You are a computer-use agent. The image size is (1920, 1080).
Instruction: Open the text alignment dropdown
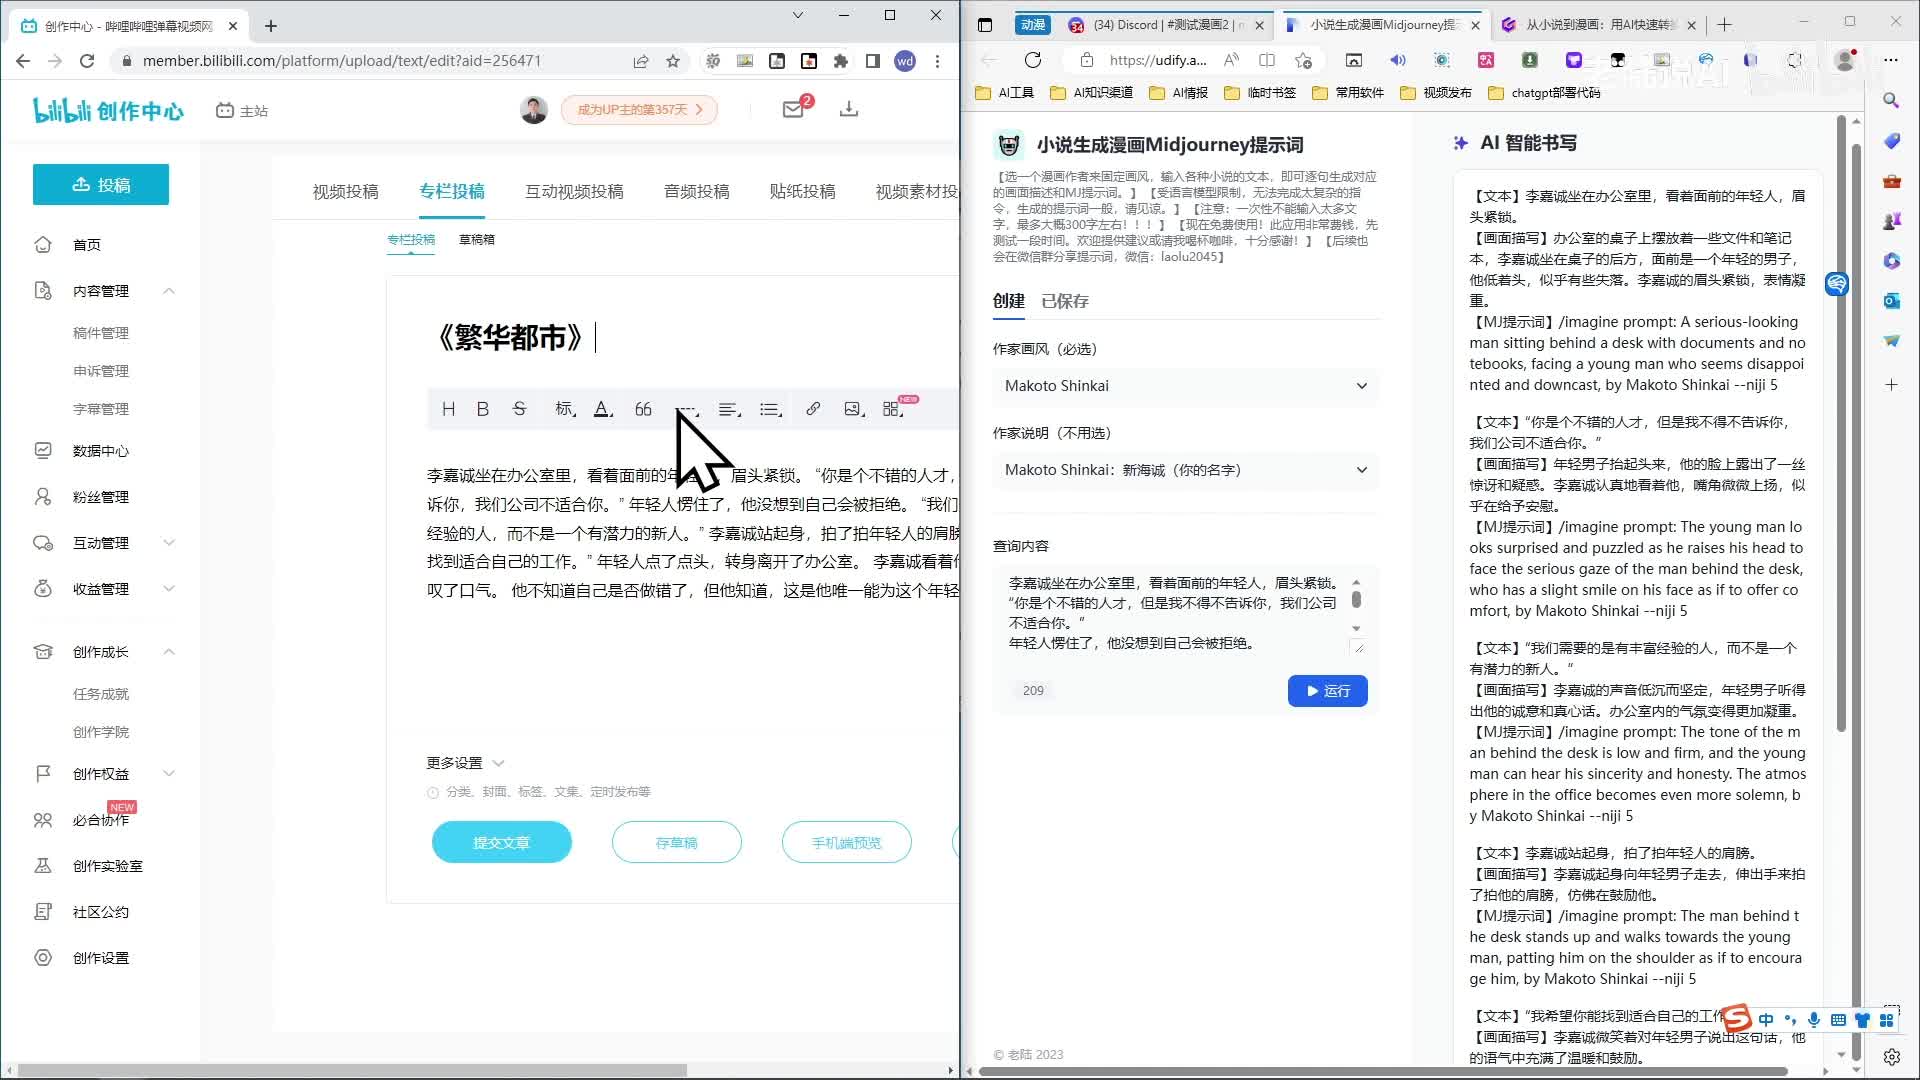[x=729, y=409]
